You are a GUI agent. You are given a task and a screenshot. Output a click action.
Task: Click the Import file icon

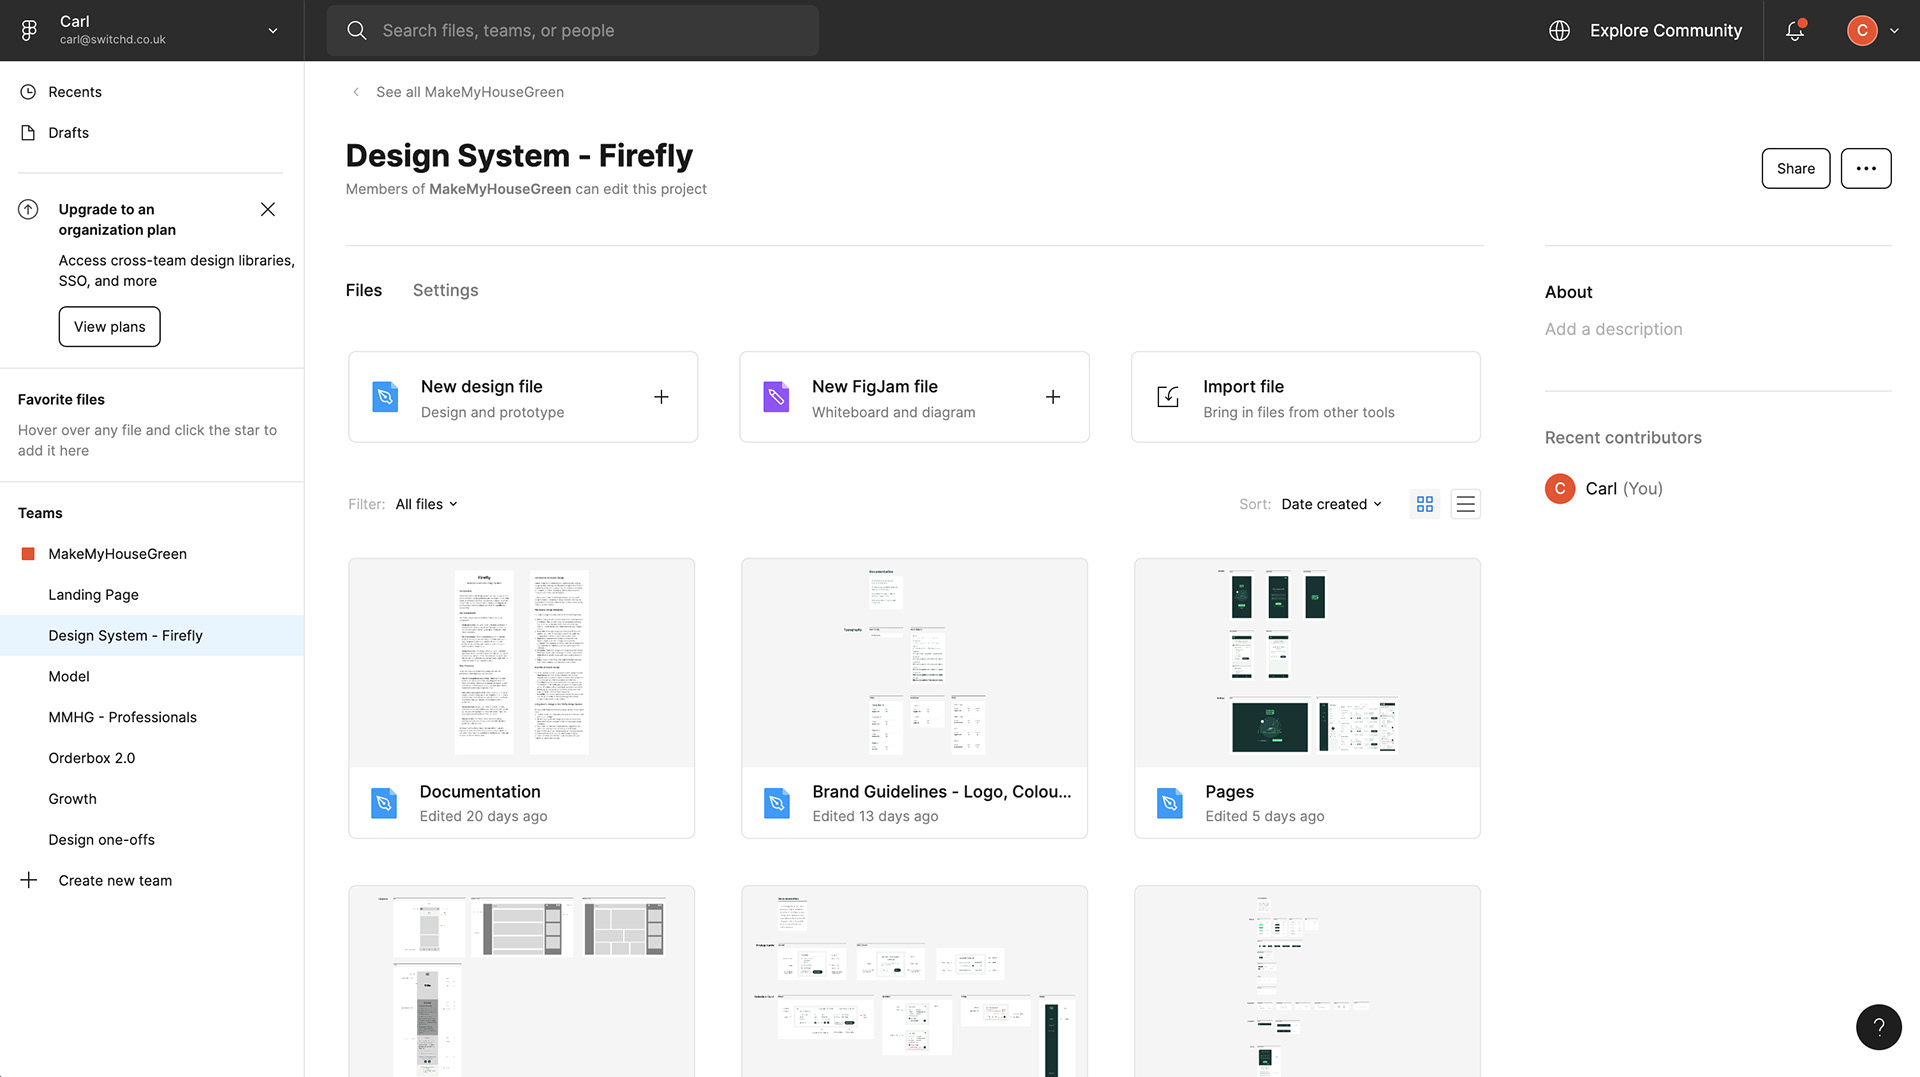pos(1168,397)
